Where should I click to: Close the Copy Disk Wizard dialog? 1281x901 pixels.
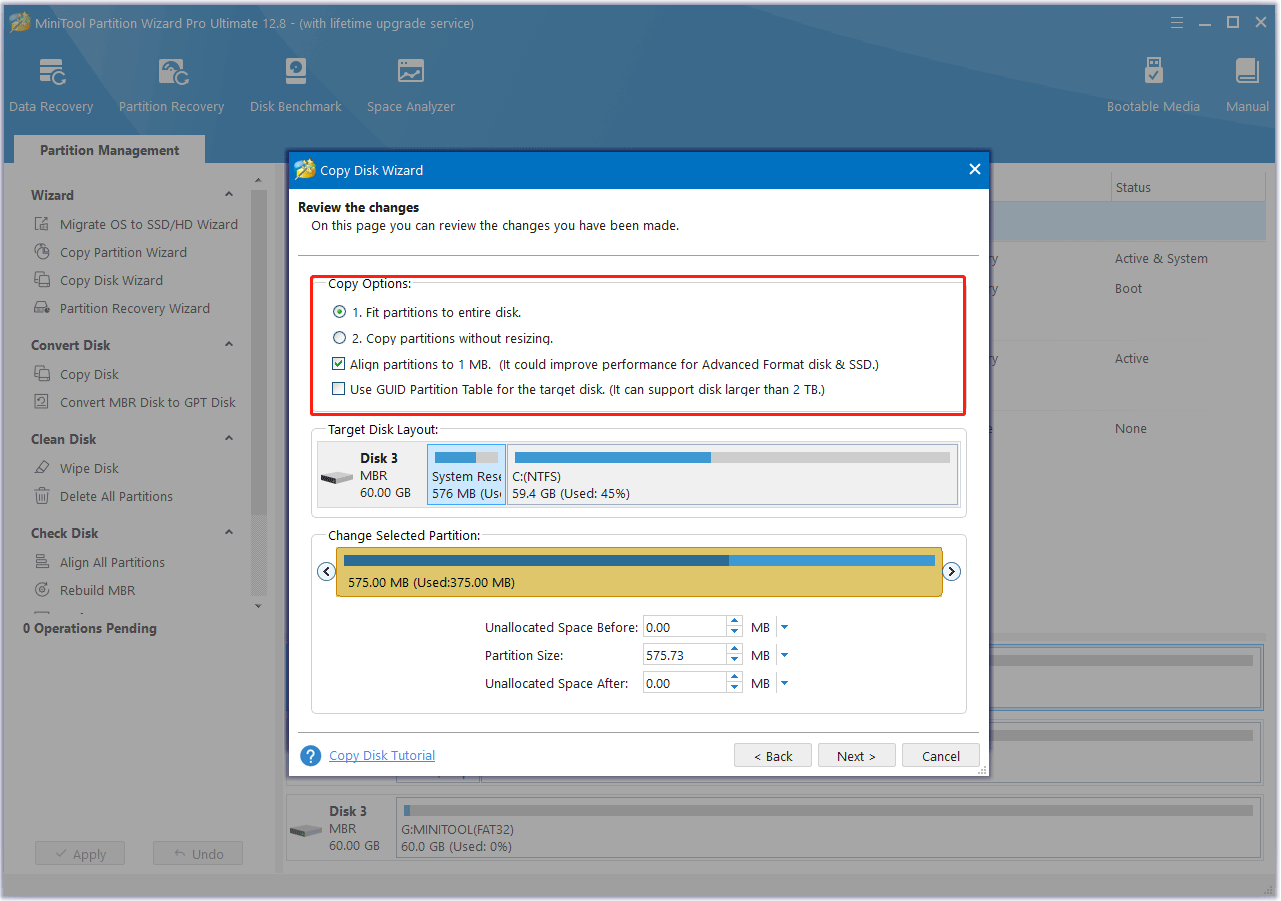pos(975,170)
